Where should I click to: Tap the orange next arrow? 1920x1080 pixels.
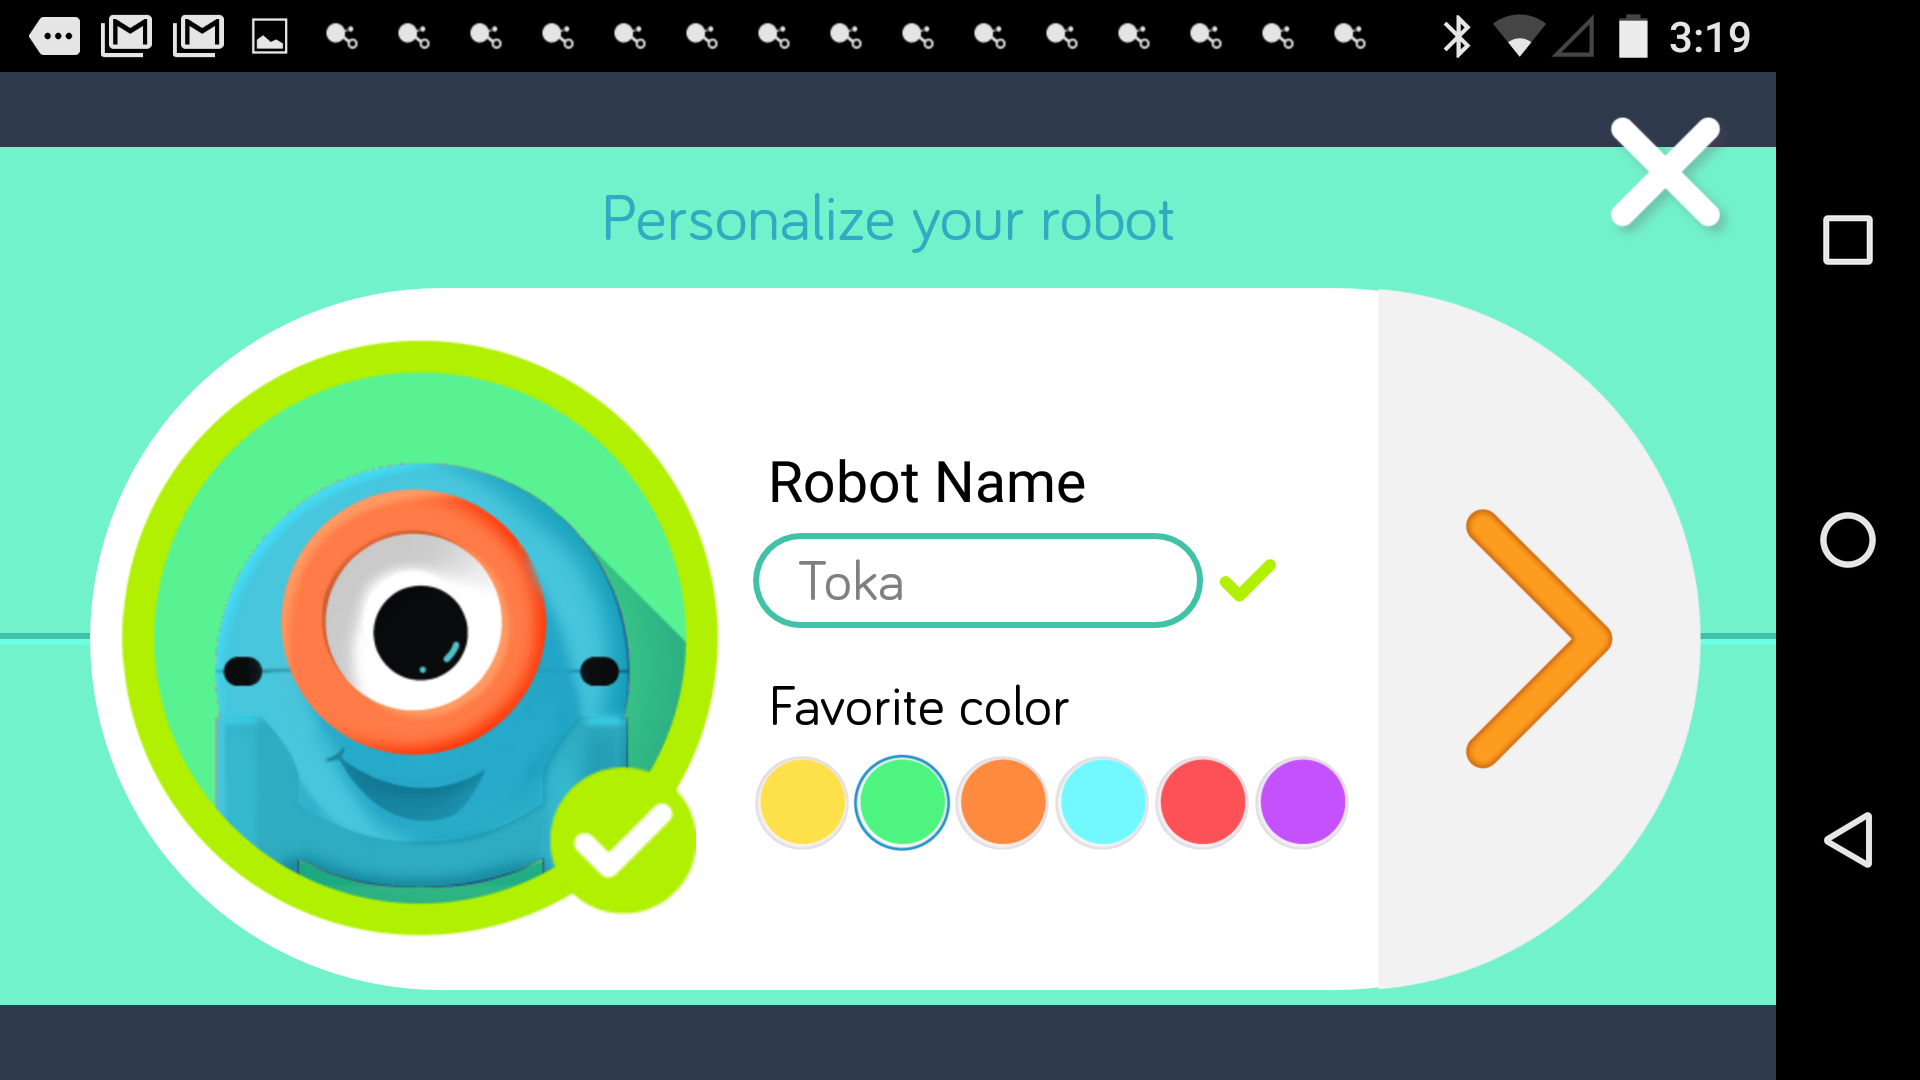tap(1538, 639)
